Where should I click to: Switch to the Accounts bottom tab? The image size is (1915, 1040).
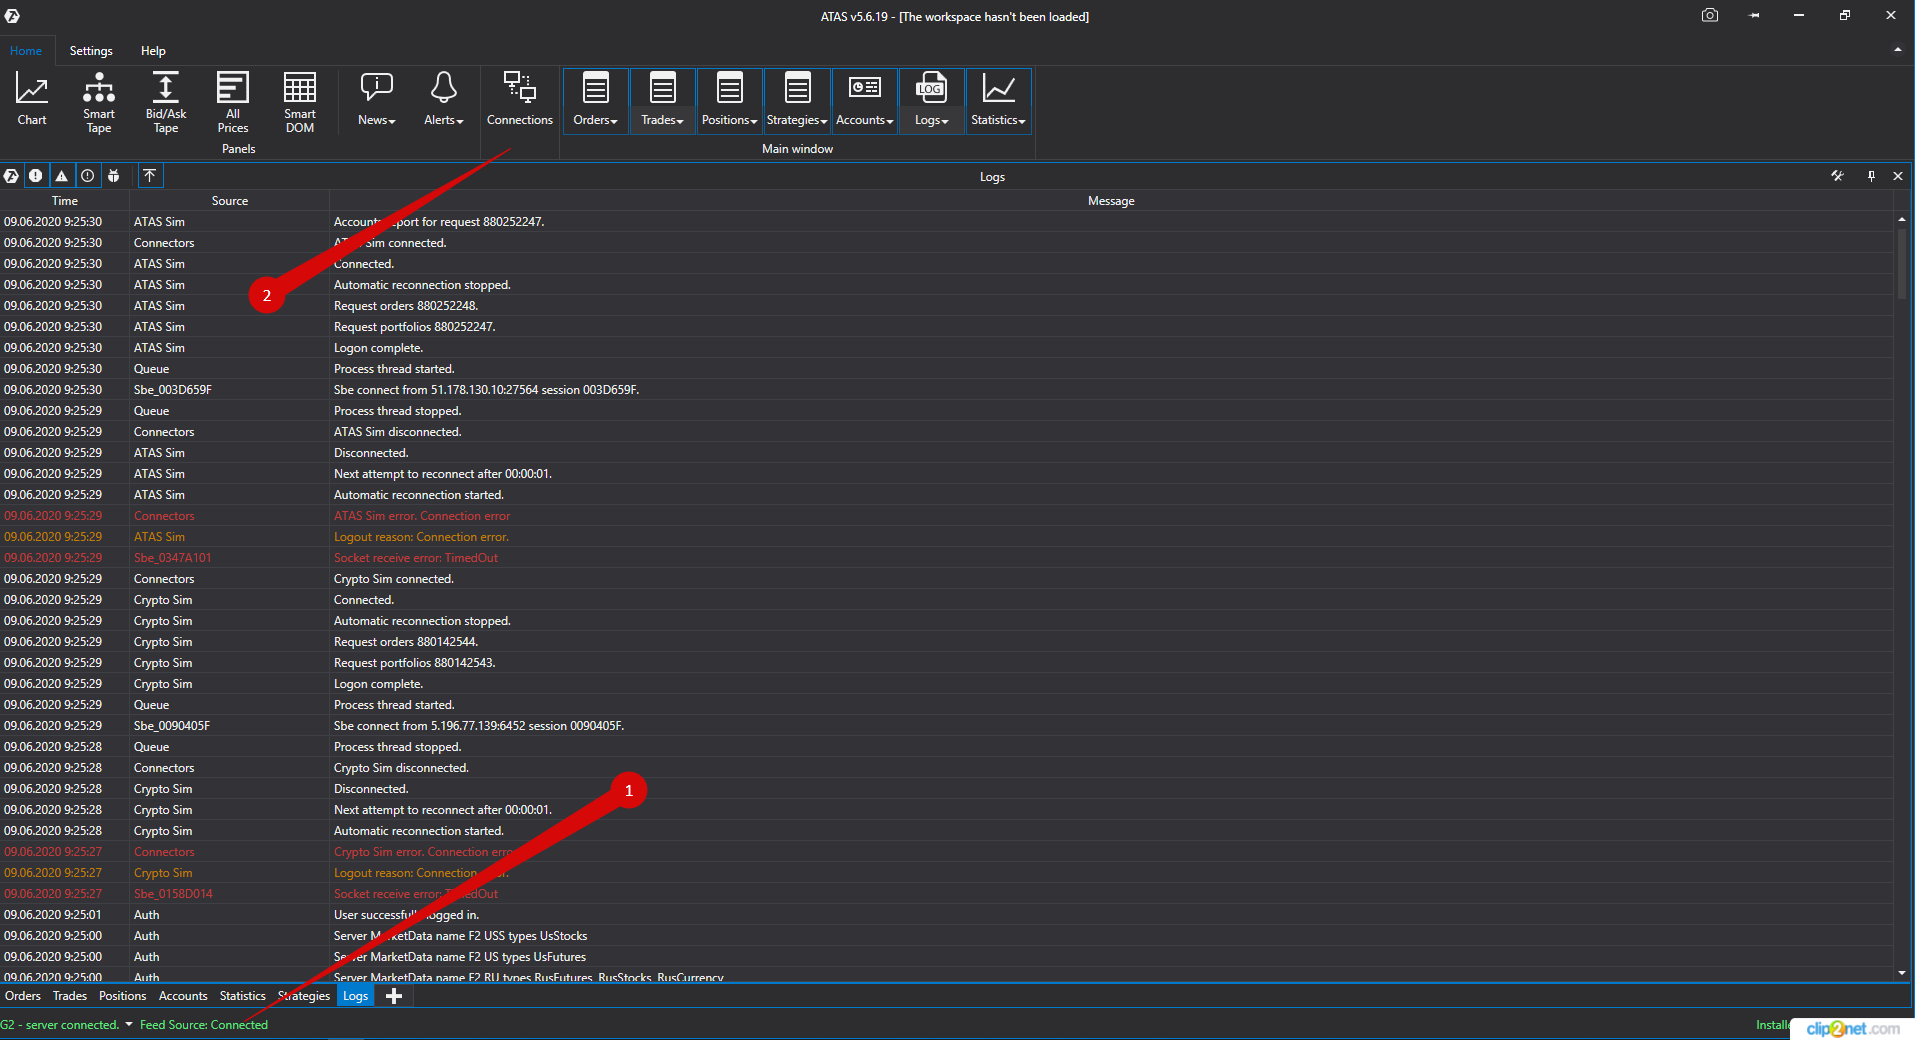point(183,996)
